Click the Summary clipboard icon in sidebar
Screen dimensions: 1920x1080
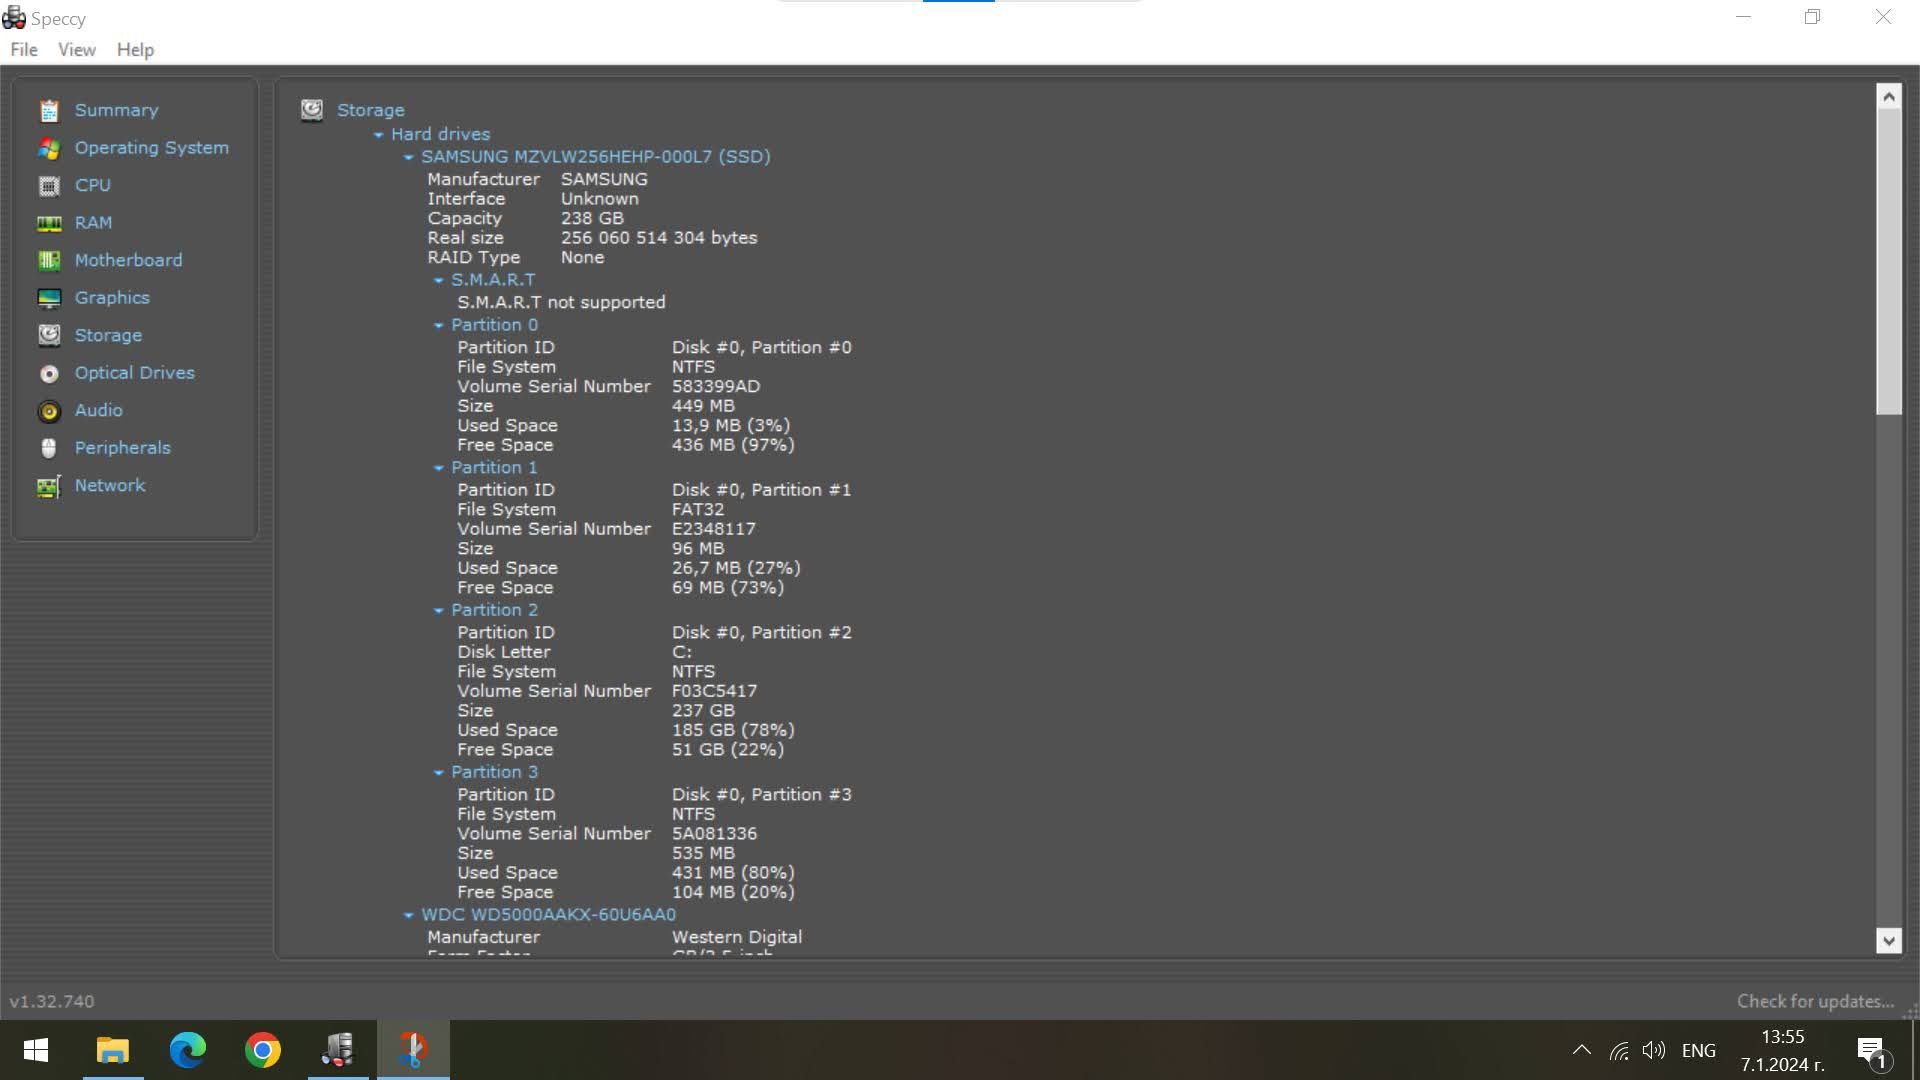49,110
